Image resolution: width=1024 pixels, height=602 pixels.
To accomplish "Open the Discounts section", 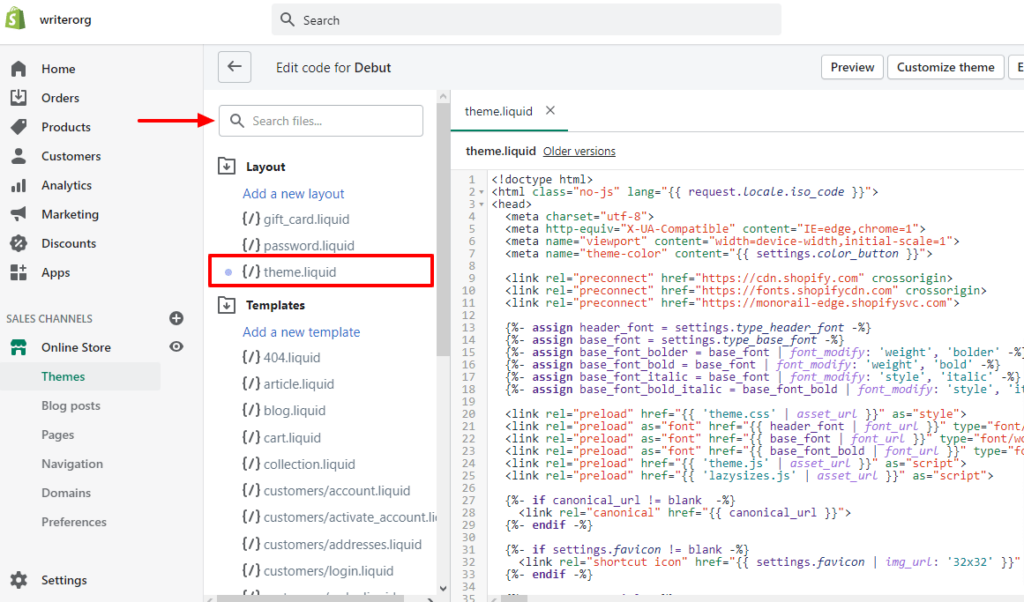I will pos(69,243).
